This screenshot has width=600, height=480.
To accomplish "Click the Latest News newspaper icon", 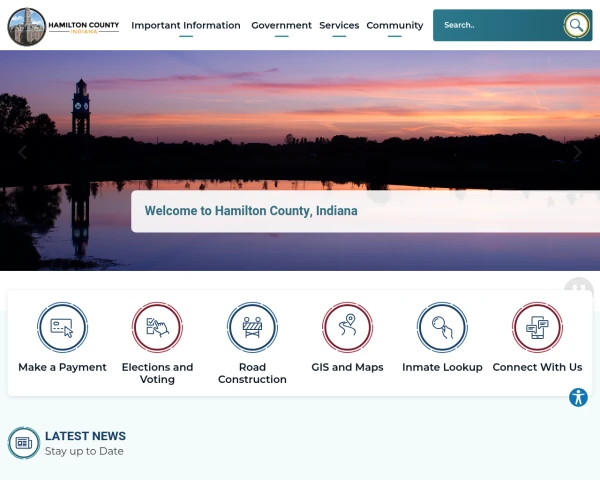I will [24, 443].
